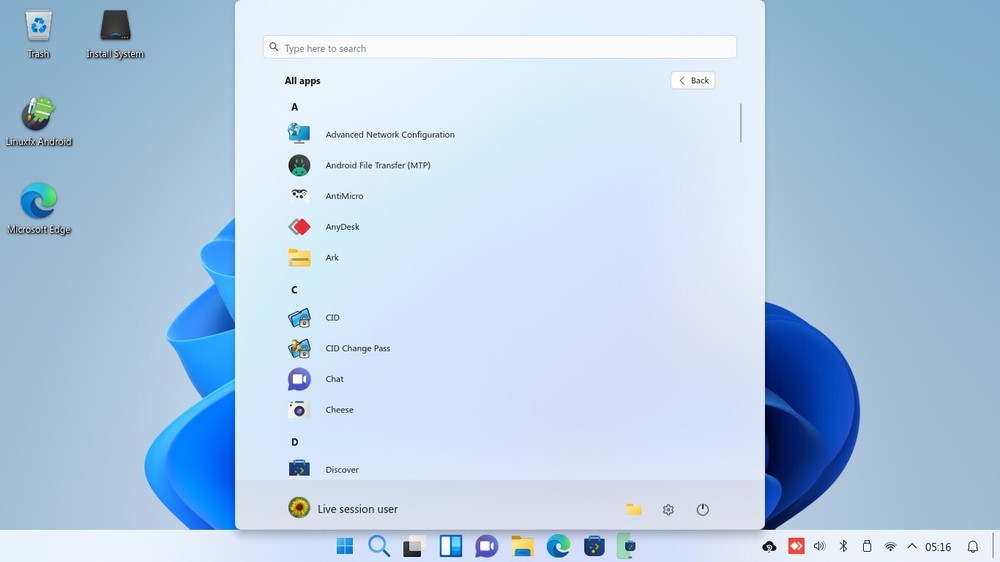The height and width of the screenshot is (562, 1000).
Task: Open Discover software store entry
Action: (341, 470)
